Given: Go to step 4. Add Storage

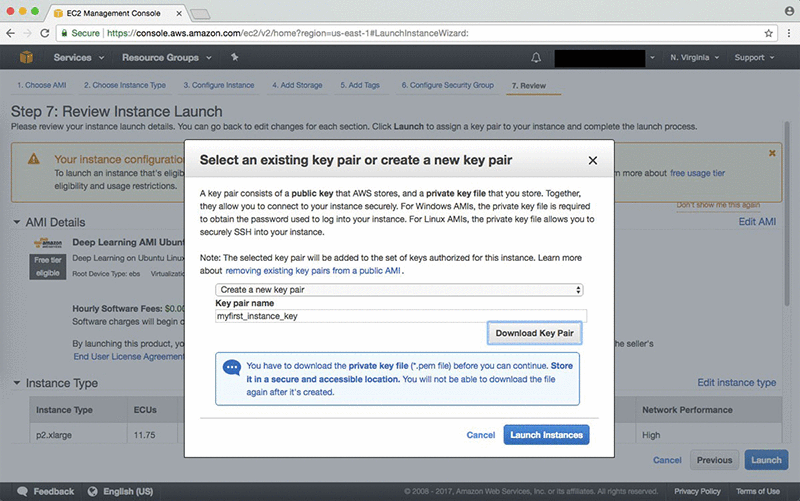Looking at the screenshot, I should point(297,85).
